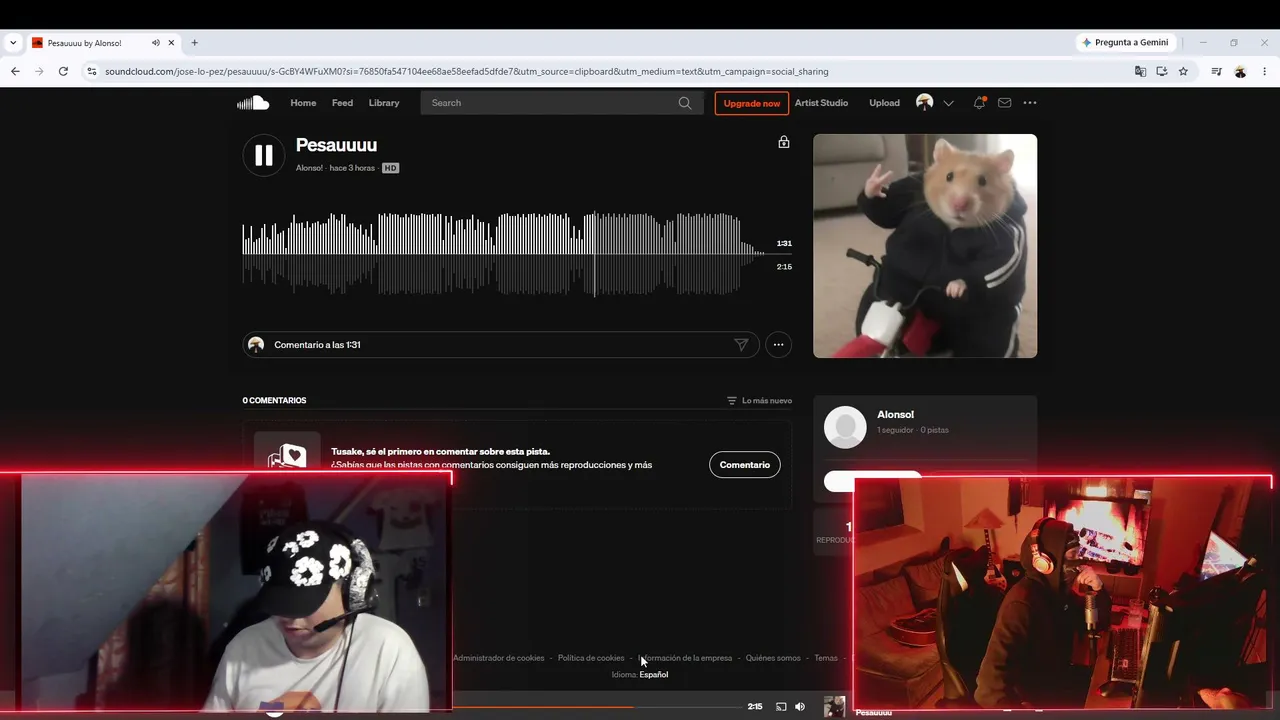Focus the SoundCloud search field

562,103
